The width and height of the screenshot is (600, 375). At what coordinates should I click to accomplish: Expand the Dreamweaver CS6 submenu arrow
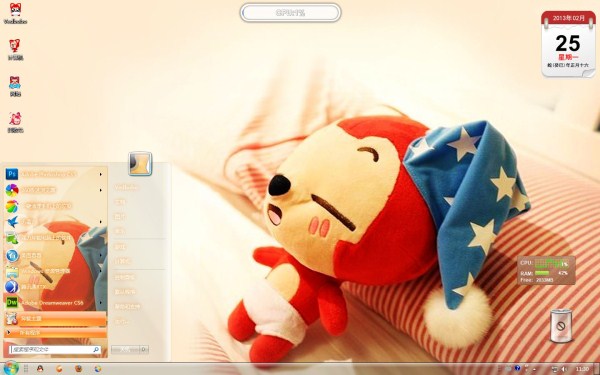click(101, 303)
